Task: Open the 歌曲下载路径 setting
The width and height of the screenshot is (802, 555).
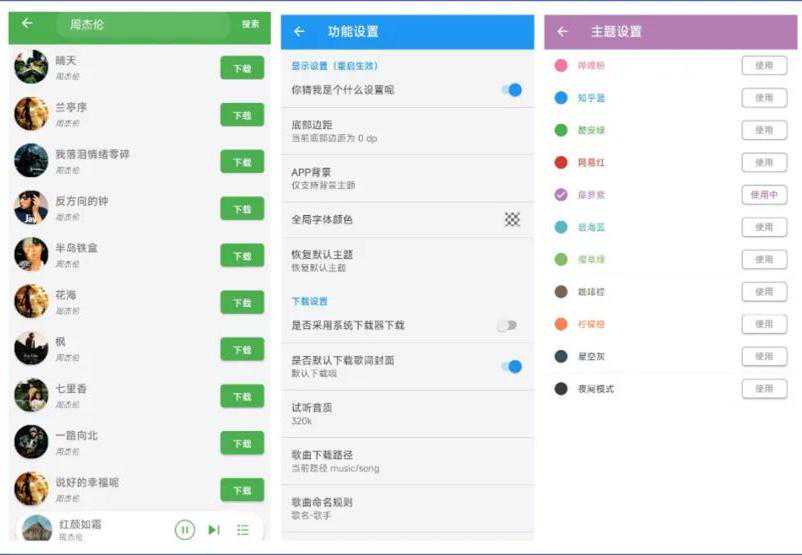Action: [407, 461]
